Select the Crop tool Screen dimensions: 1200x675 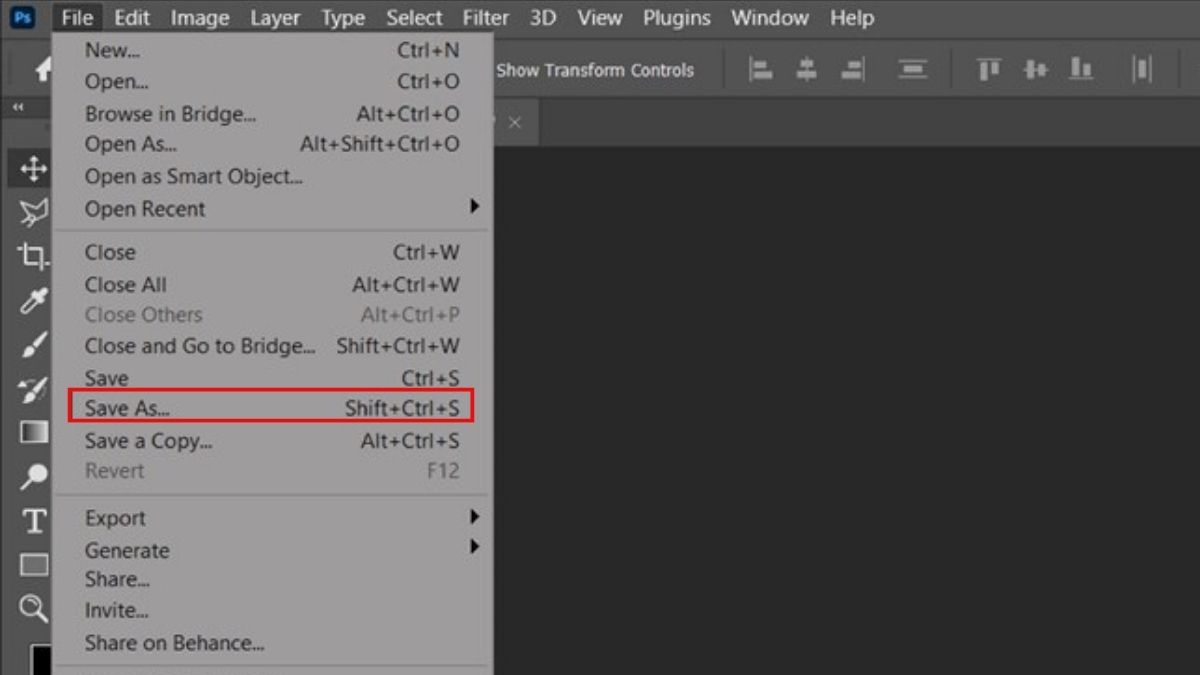34,256
